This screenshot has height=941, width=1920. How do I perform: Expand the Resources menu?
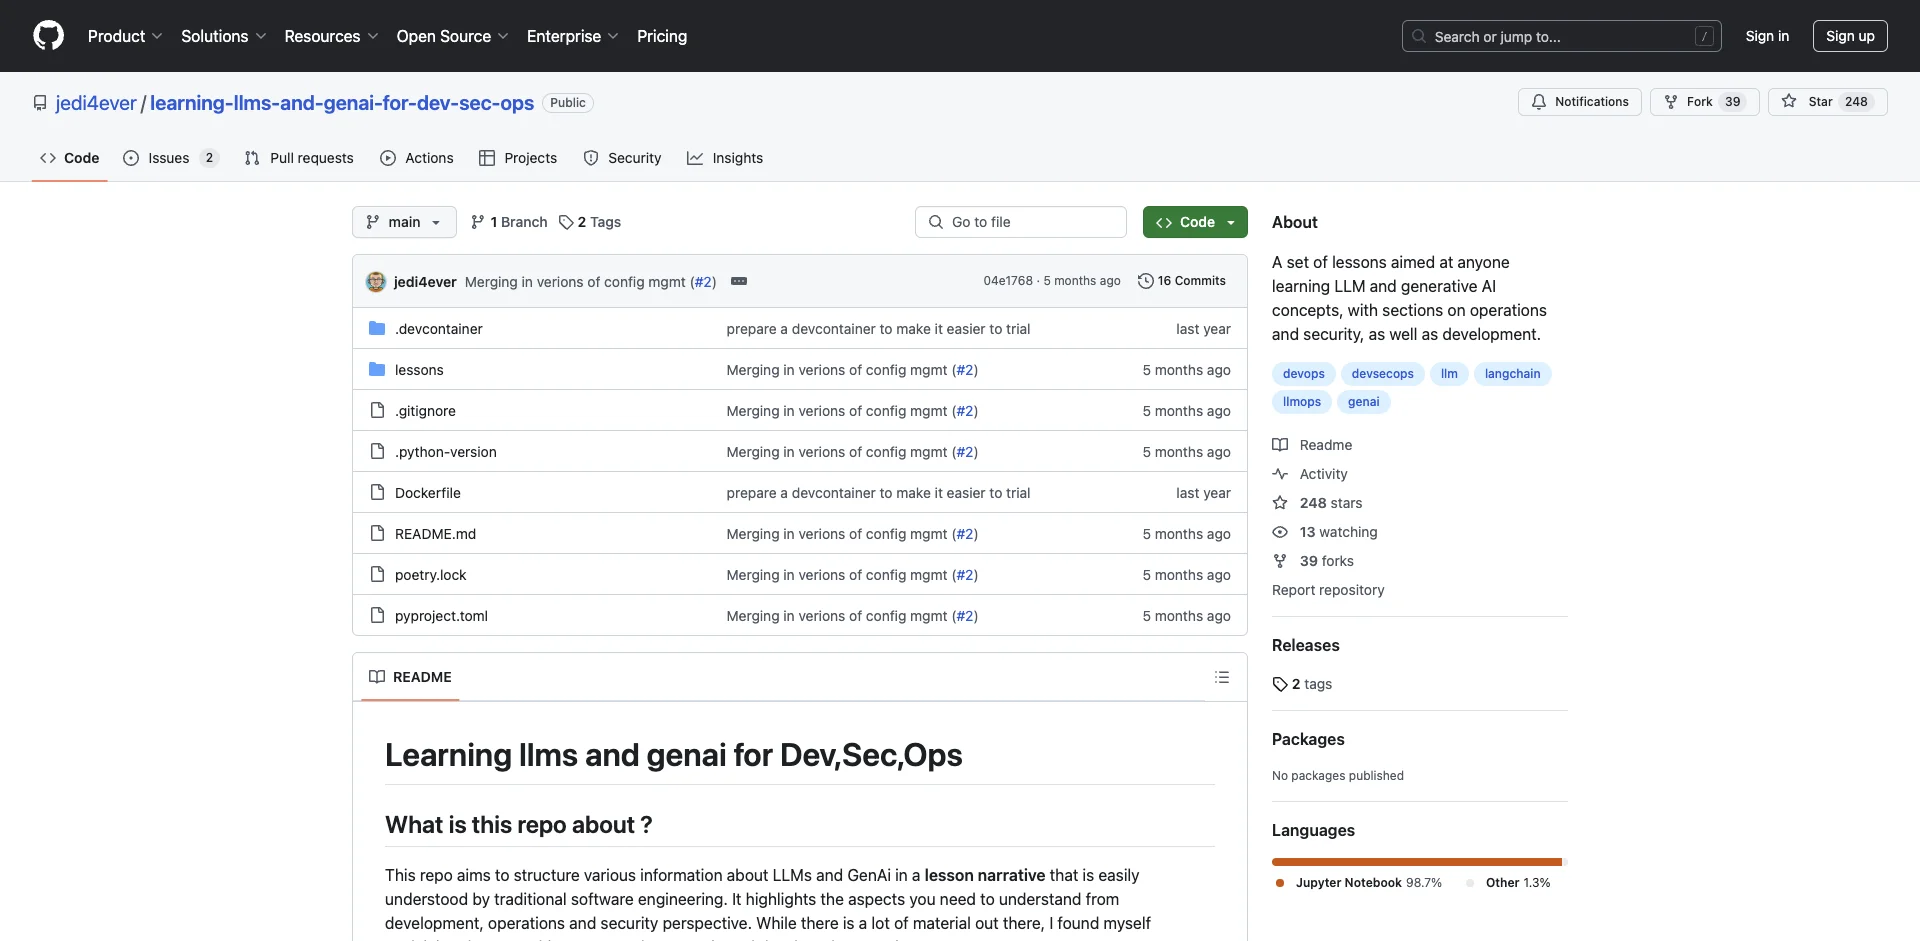coord(331,36)
